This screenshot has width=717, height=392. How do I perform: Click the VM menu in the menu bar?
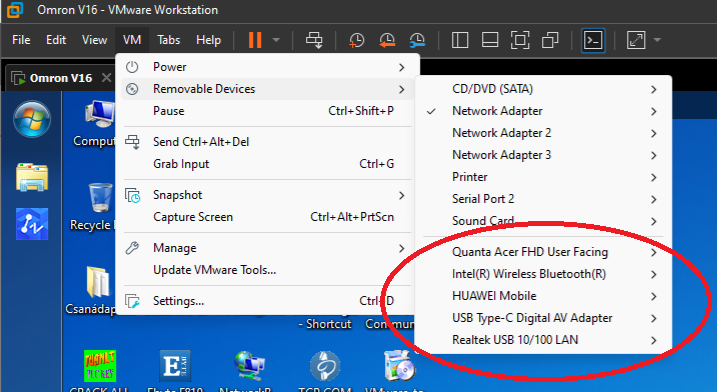click(132, 40)
